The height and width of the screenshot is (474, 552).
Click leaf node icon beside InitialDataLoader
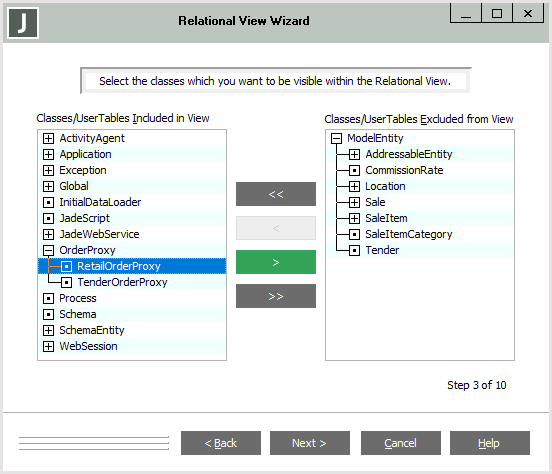[48, 202]
